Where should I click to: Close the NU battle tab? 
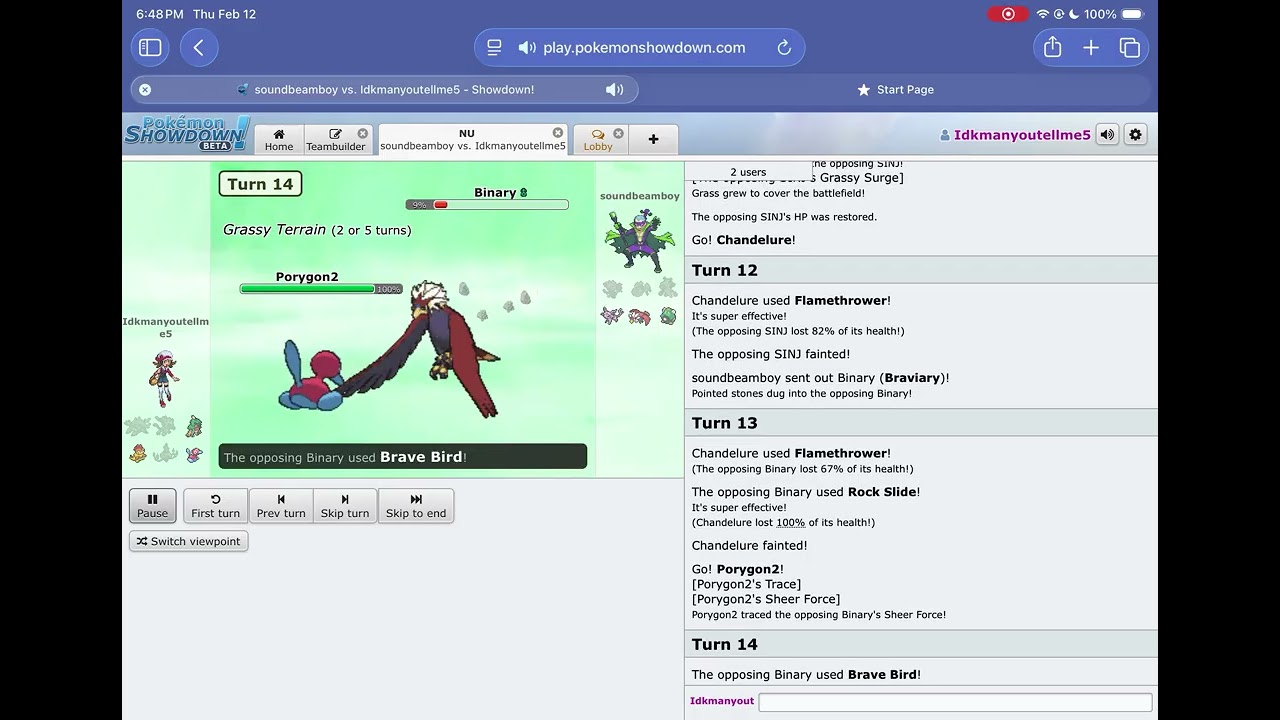click(558, 133)
